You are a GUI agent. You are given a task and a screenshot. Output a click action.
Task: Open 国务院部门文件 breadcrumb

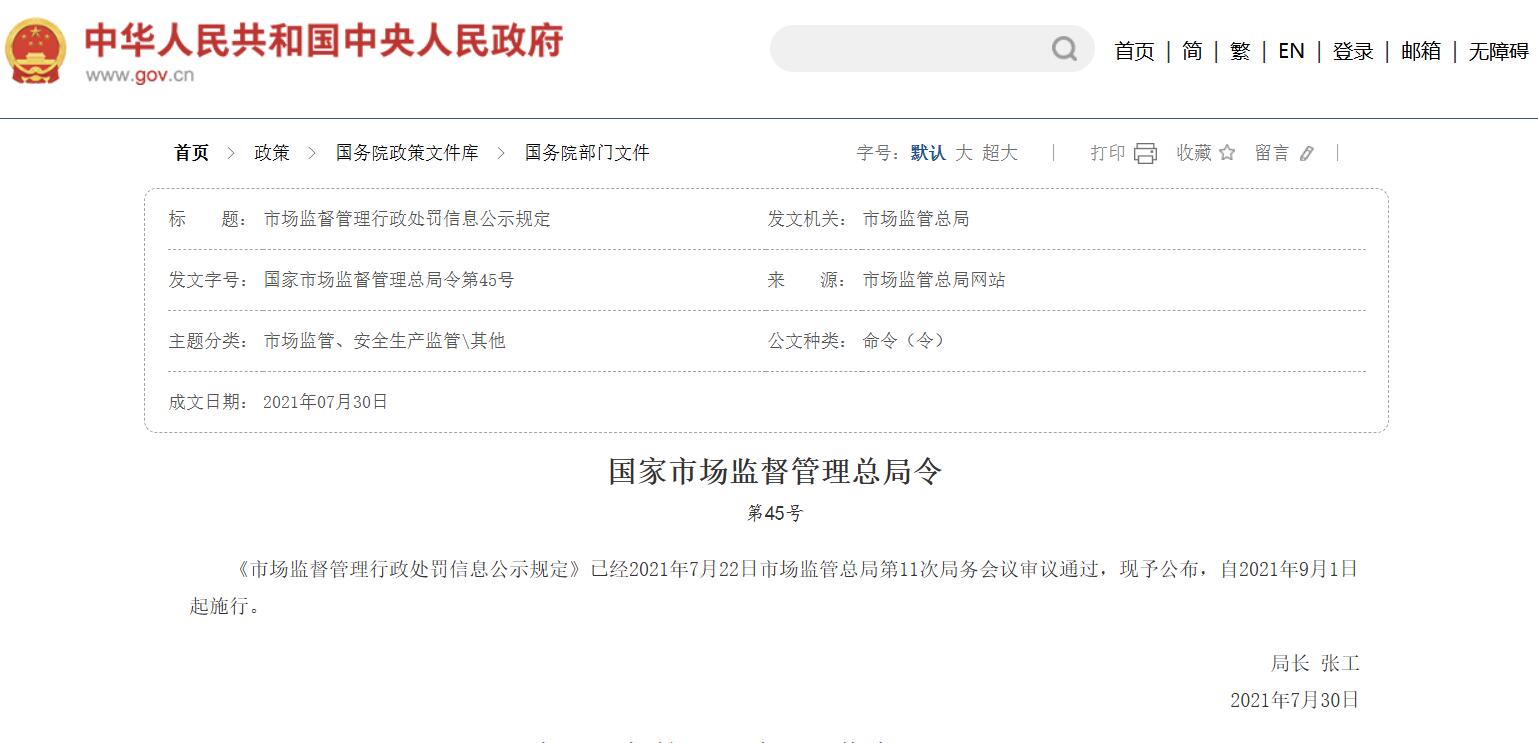[587, 153]
